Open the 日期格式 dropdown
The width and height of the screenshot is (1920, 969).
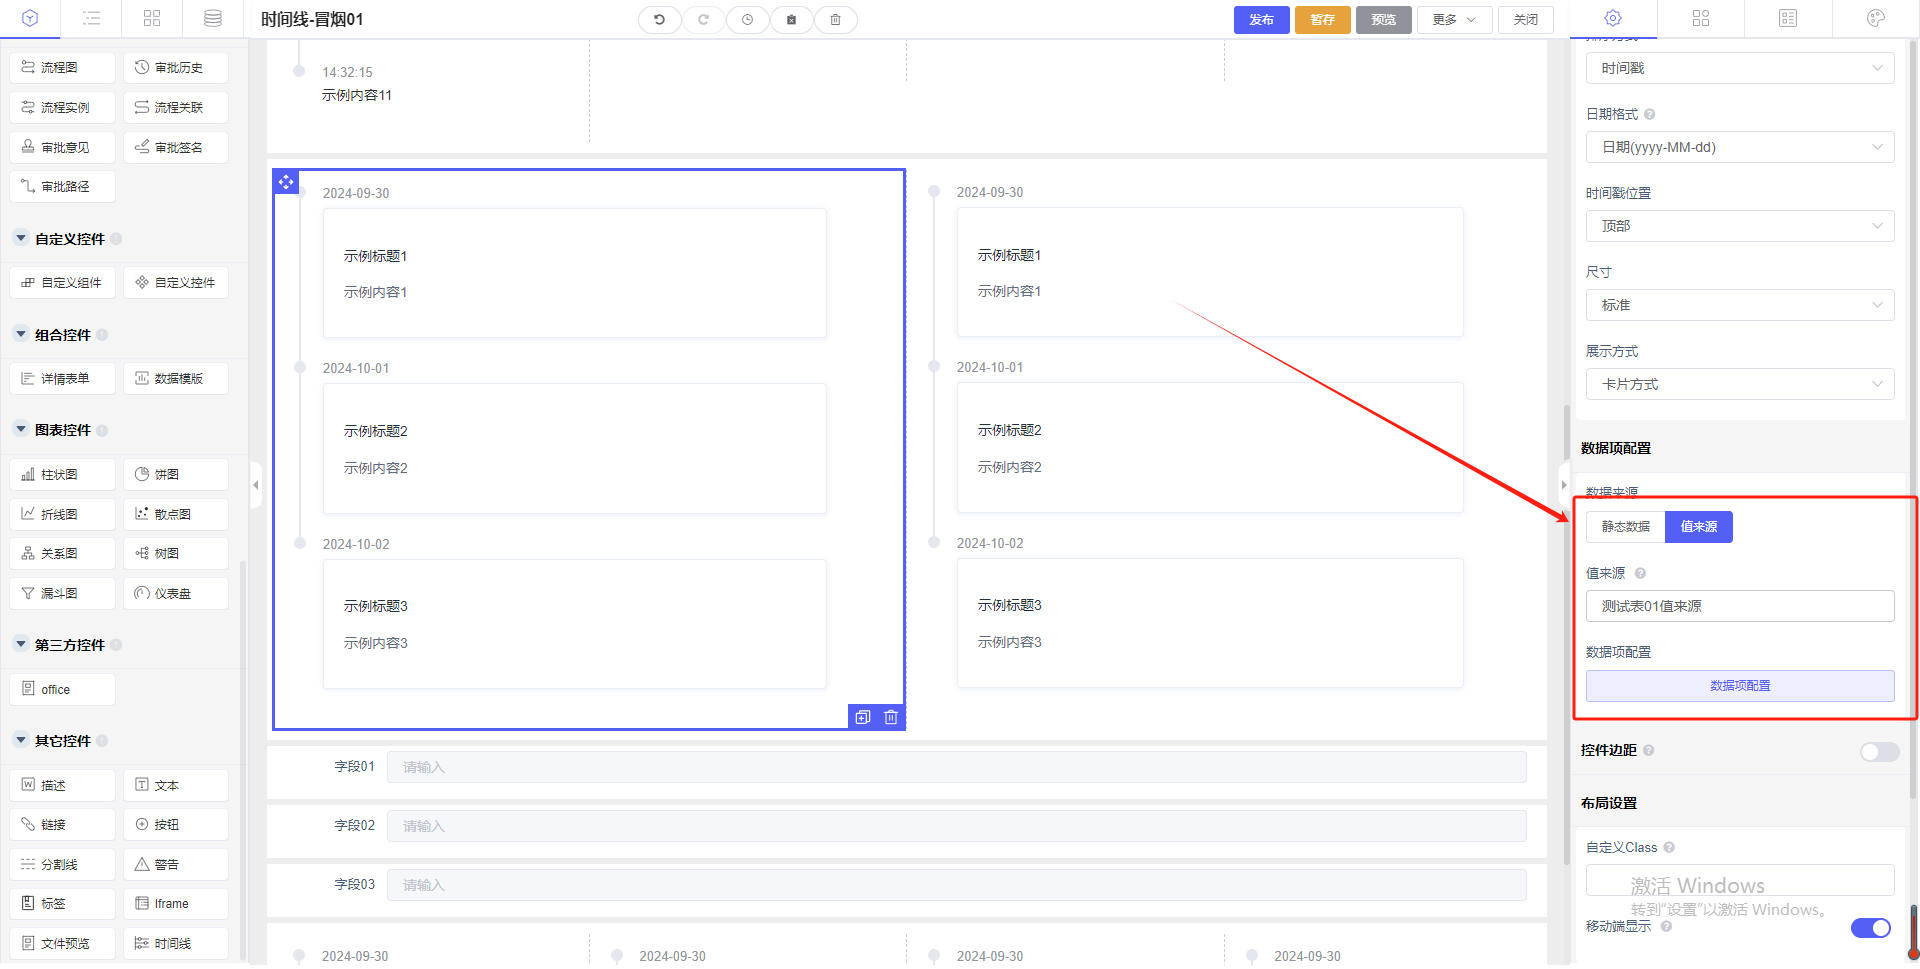pos(1739,147)
